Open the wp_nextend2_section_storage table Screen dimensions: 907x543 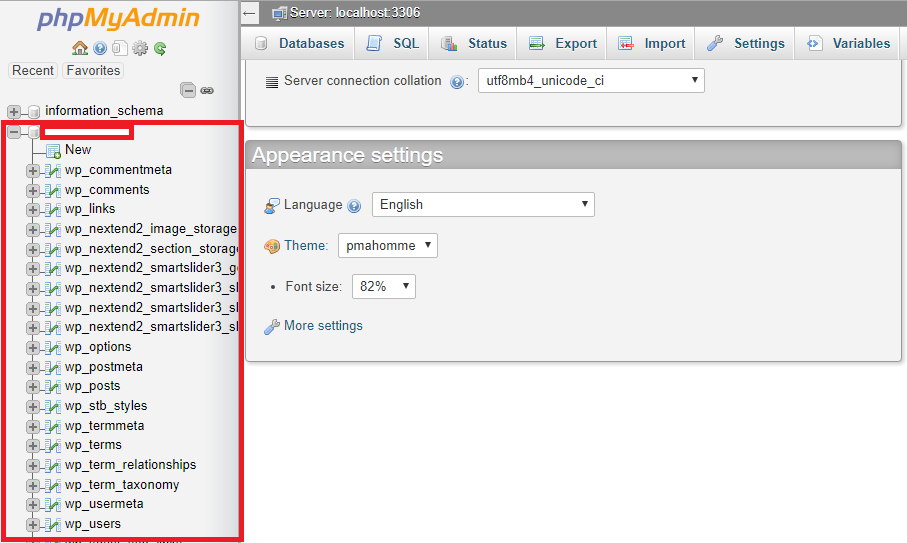point(150,249)
